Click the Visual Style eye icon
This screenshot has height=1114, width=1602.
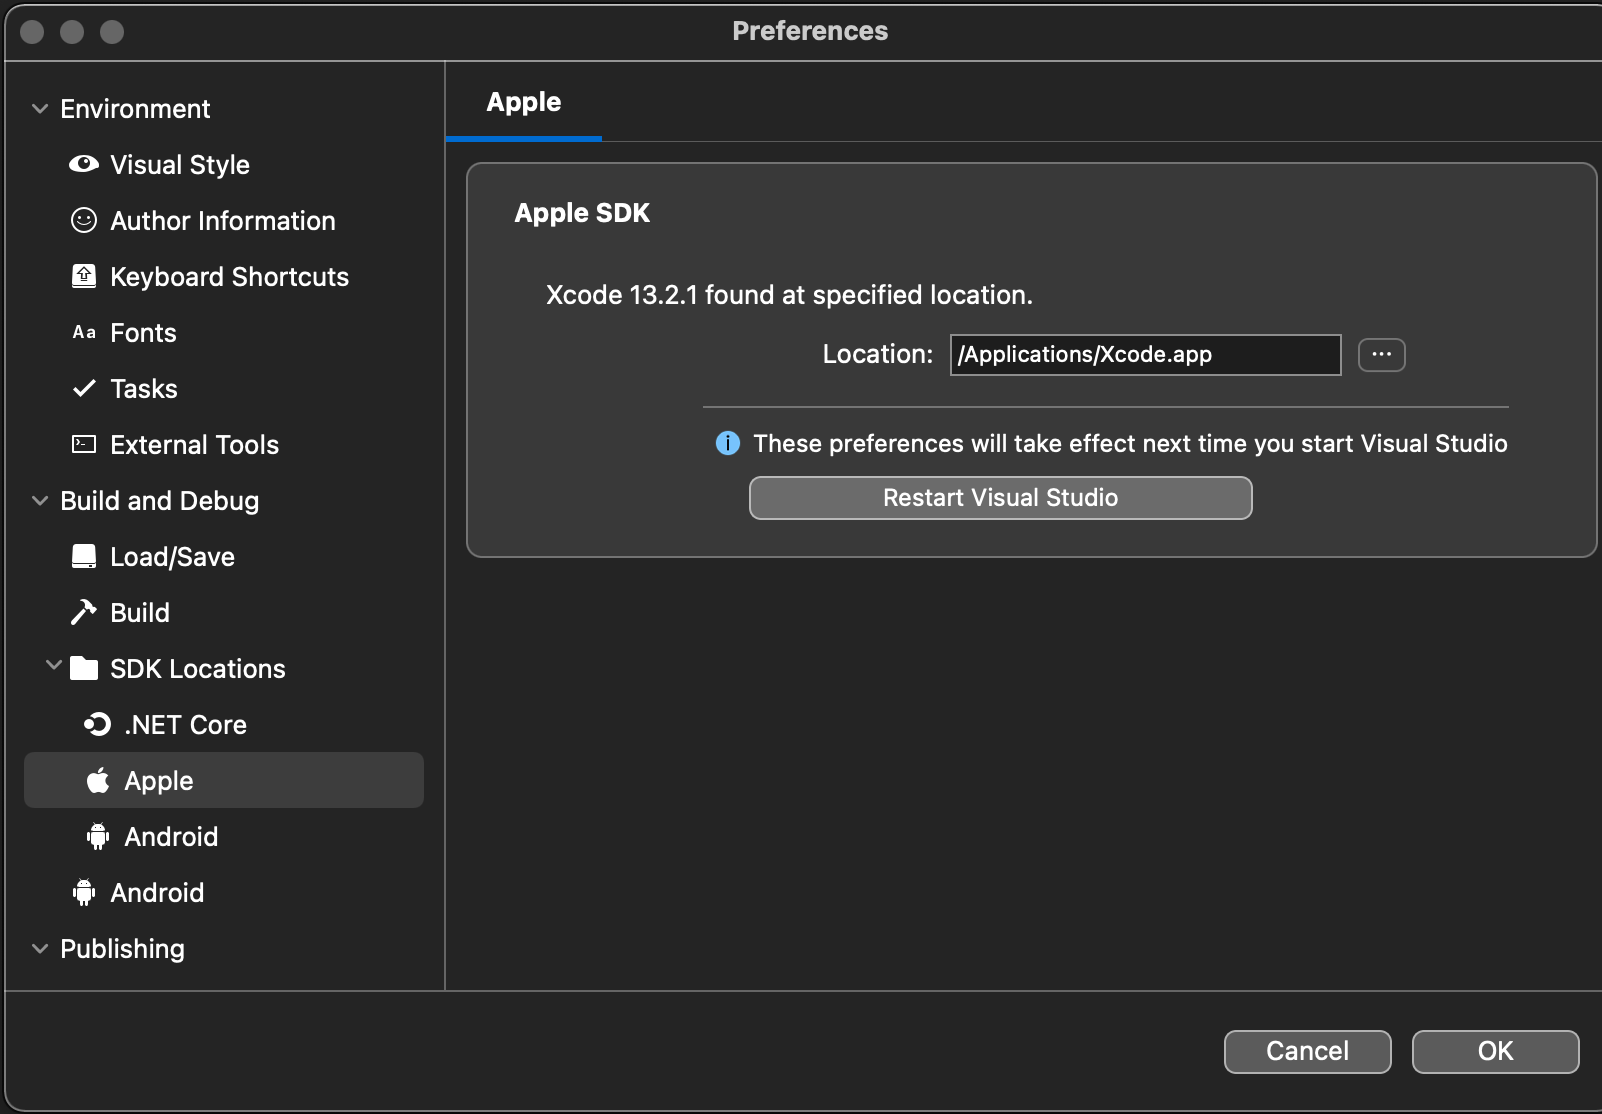(84, 164)
